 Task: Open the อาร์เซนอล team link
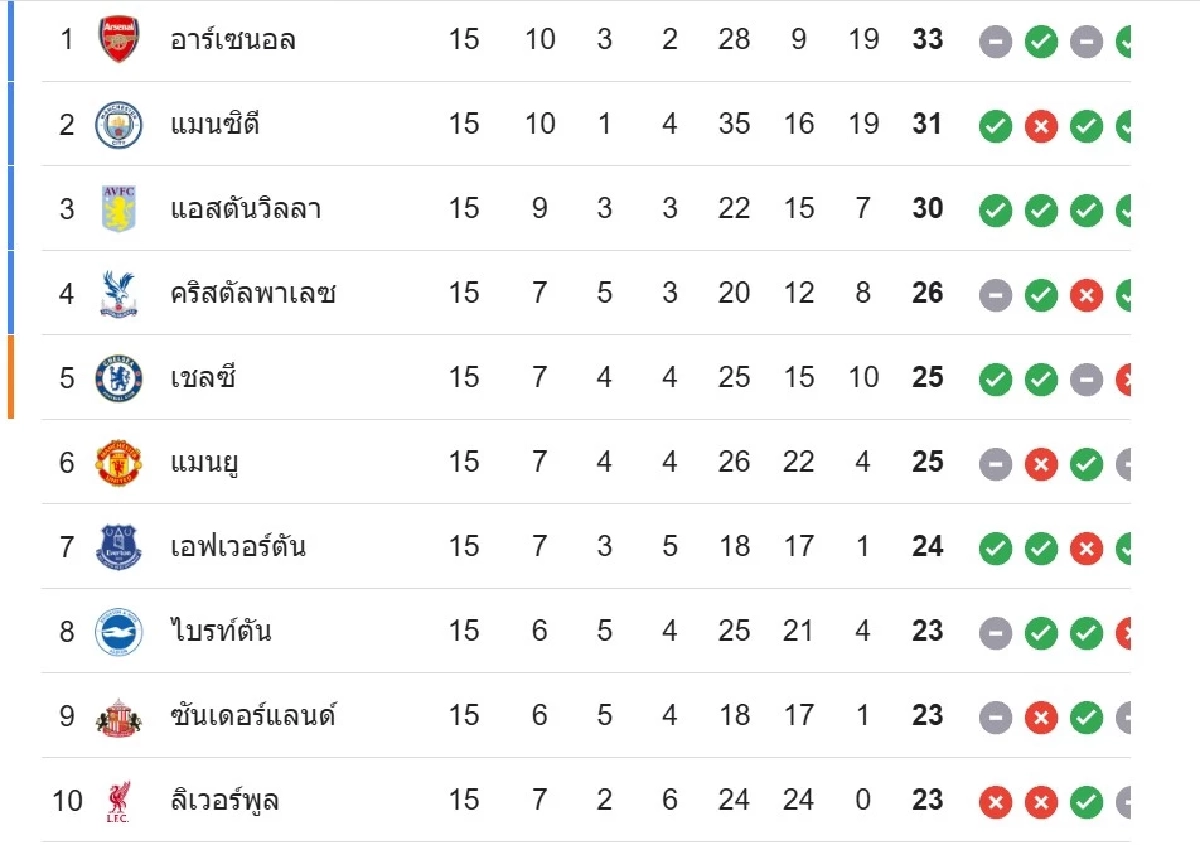pos(233,40)
